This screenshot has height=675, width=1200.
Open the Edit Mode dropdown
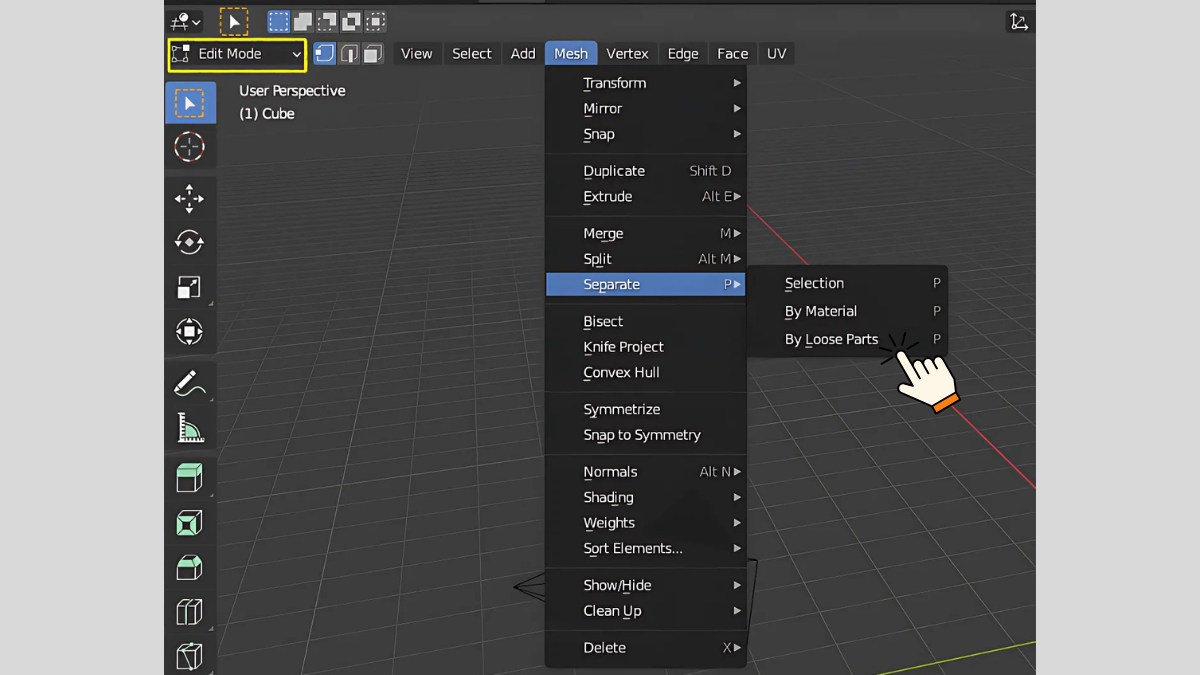[237, 54]
